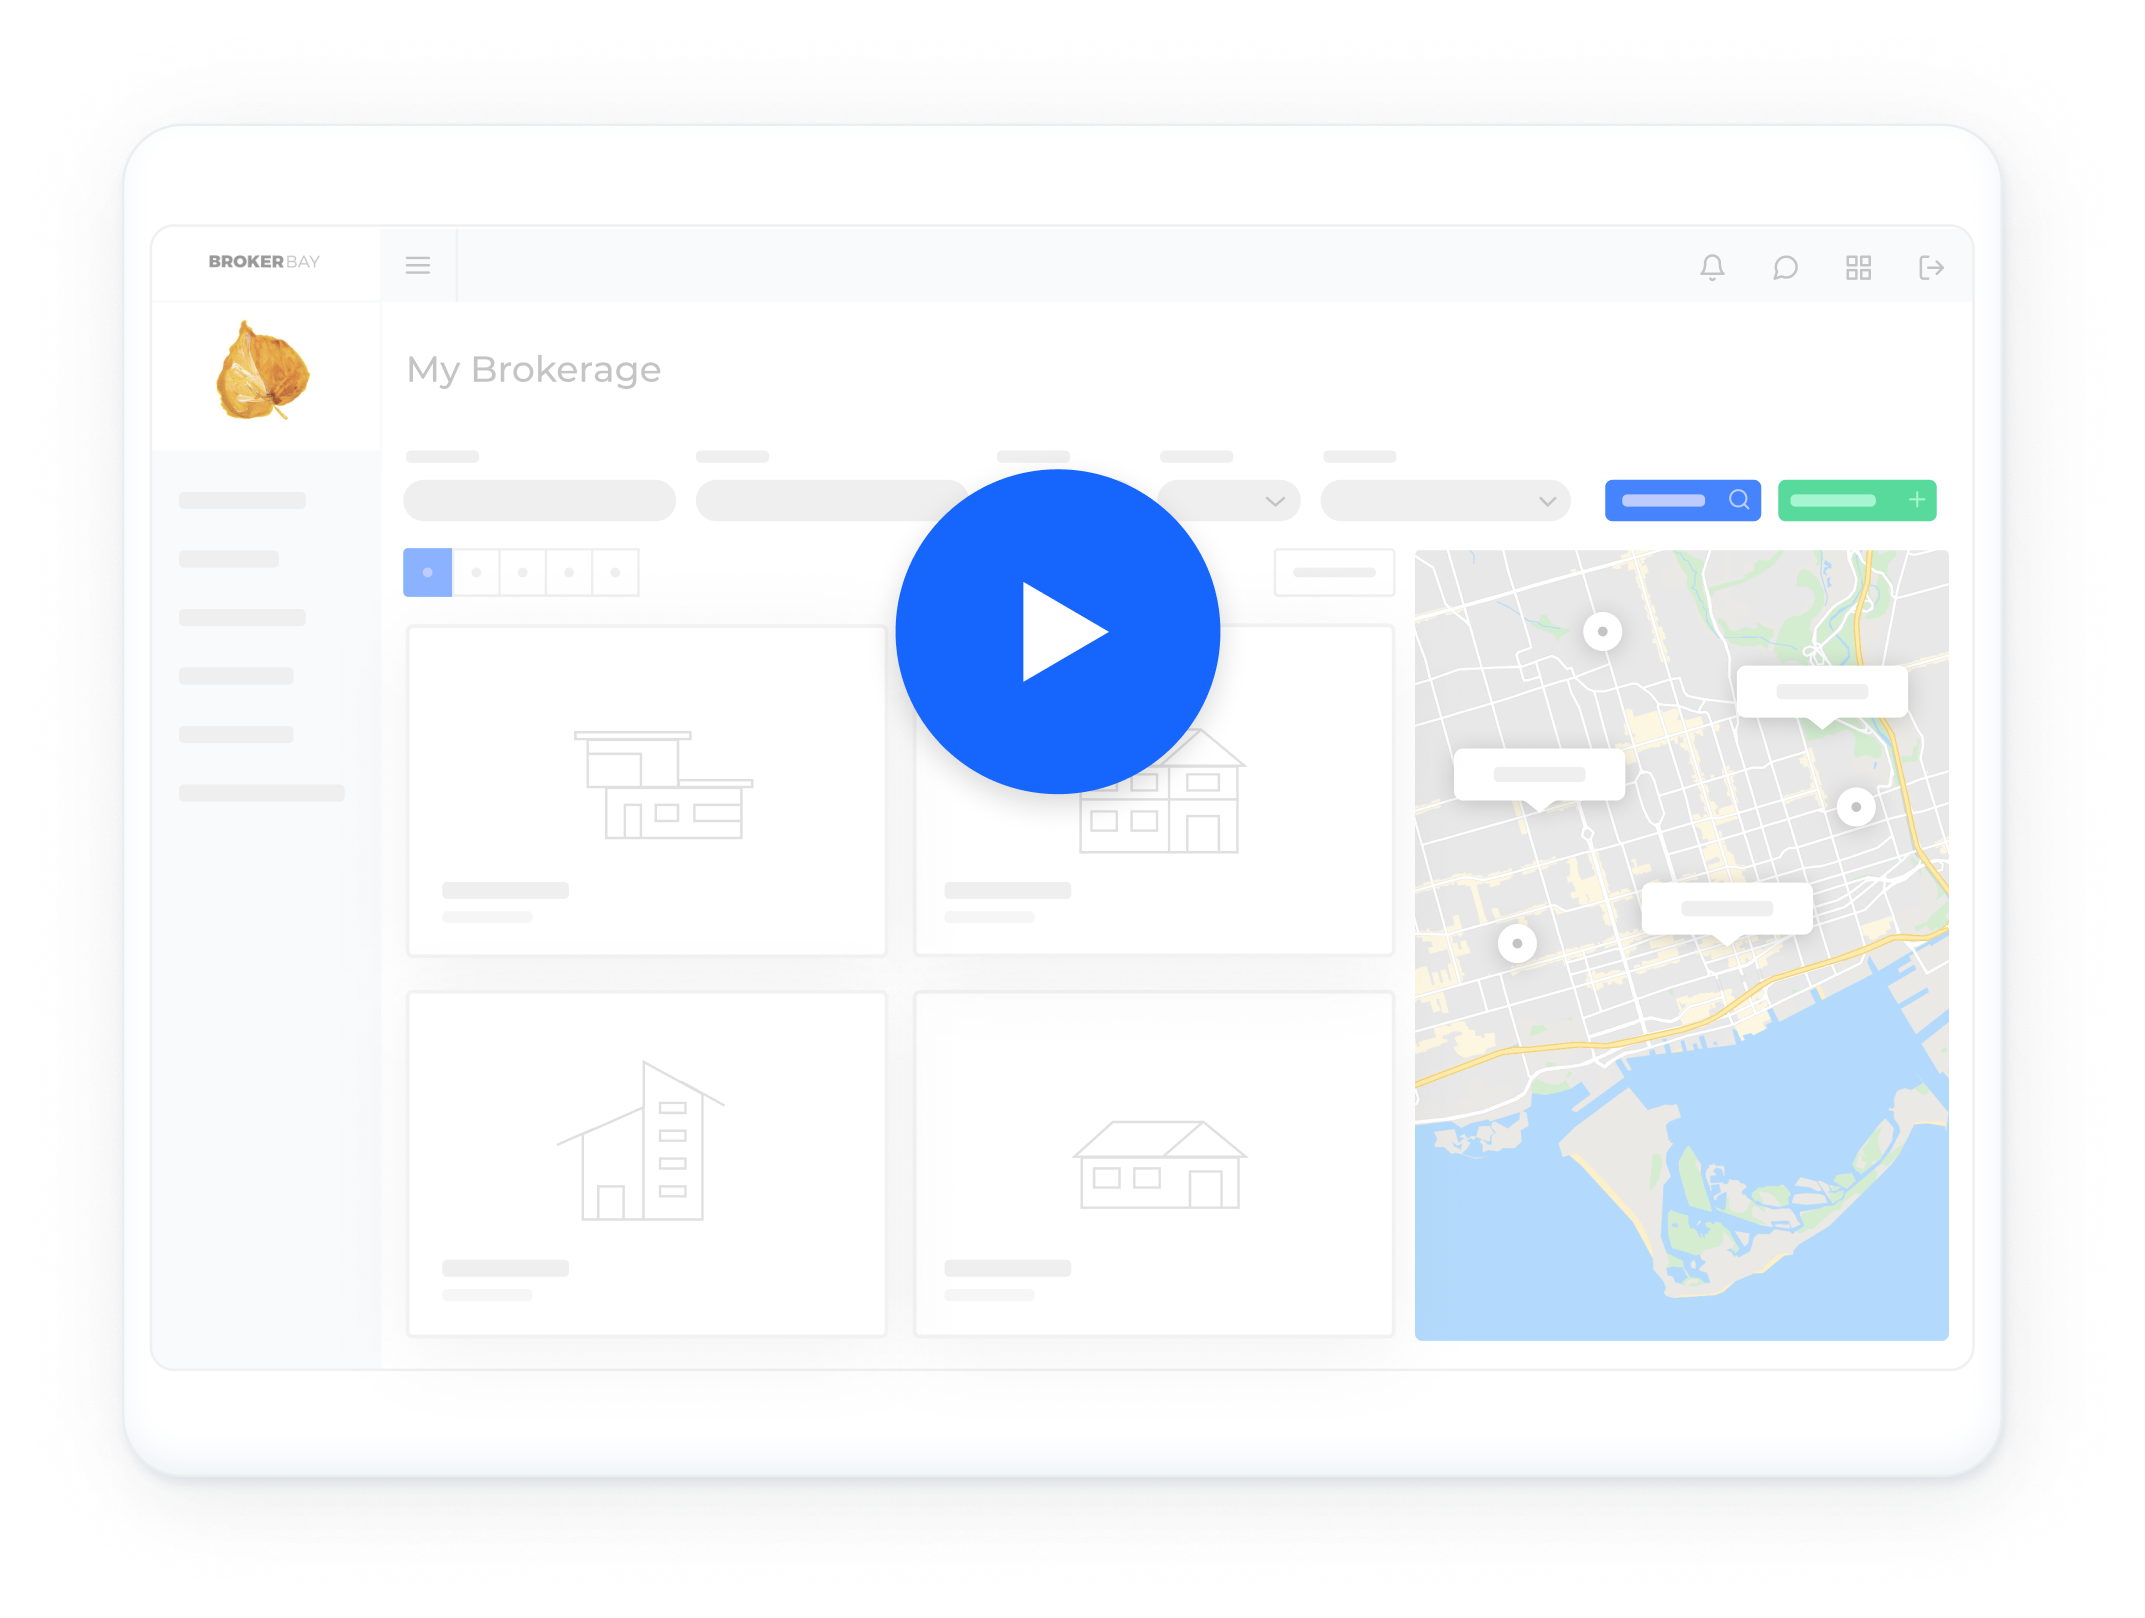2145x1618 pixels.
Task: Click the blue search button
Action: (1682, 500)
